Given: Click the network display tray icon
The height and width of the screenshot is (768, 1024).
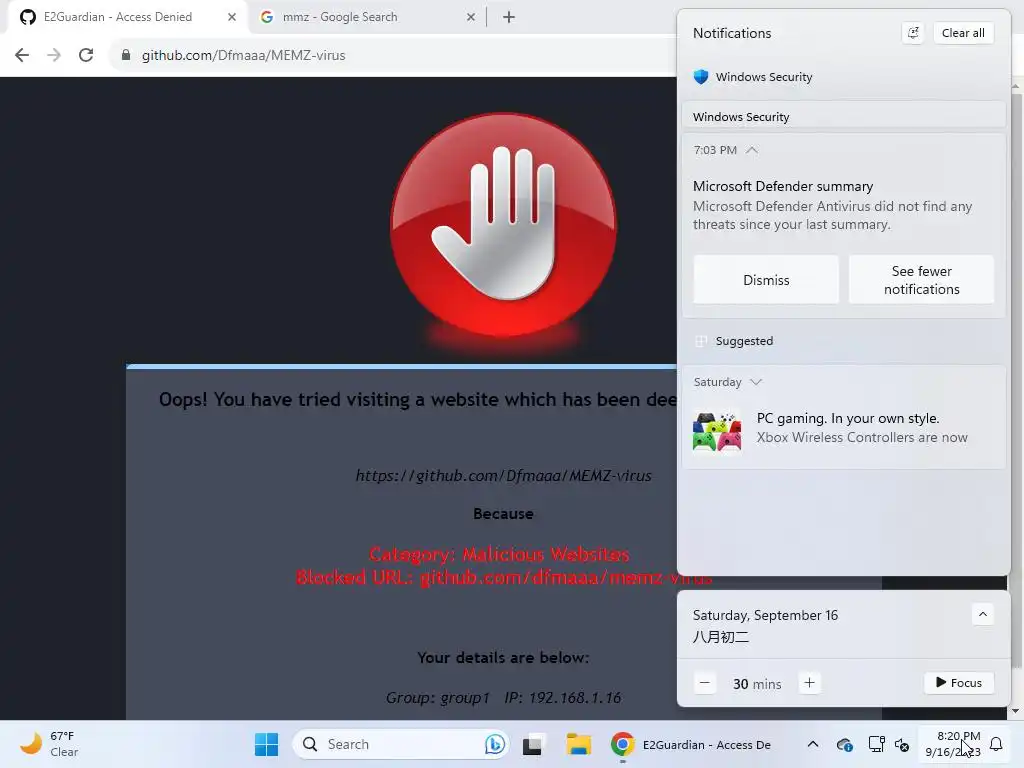Looking at the screenshot, I should (x=876, y=744).
